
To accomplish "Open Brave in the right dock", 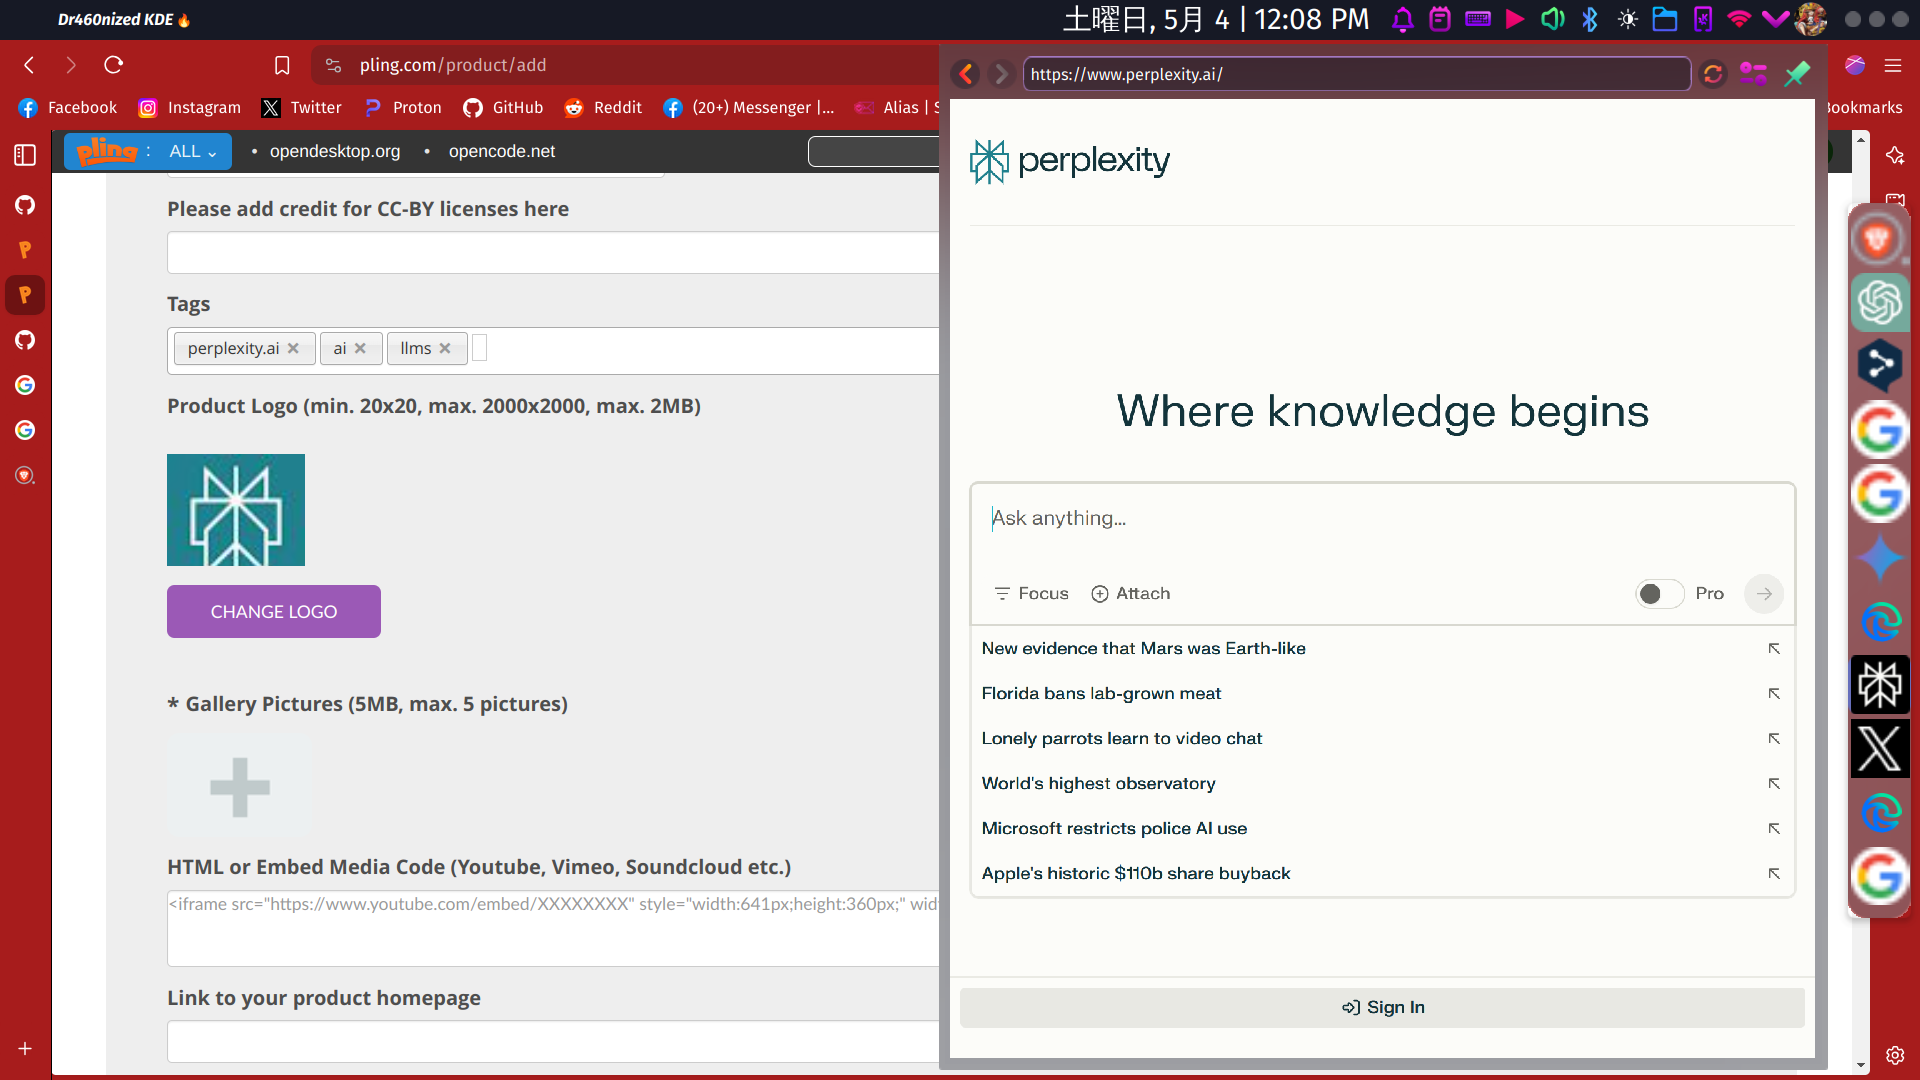I will point(1878,240).
